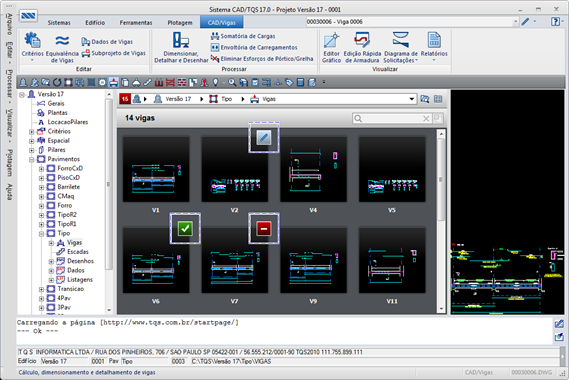Open the Relatórios icon
Viewport: 569px width, 380px height.
pyautogui.click(x=434, y=46)
